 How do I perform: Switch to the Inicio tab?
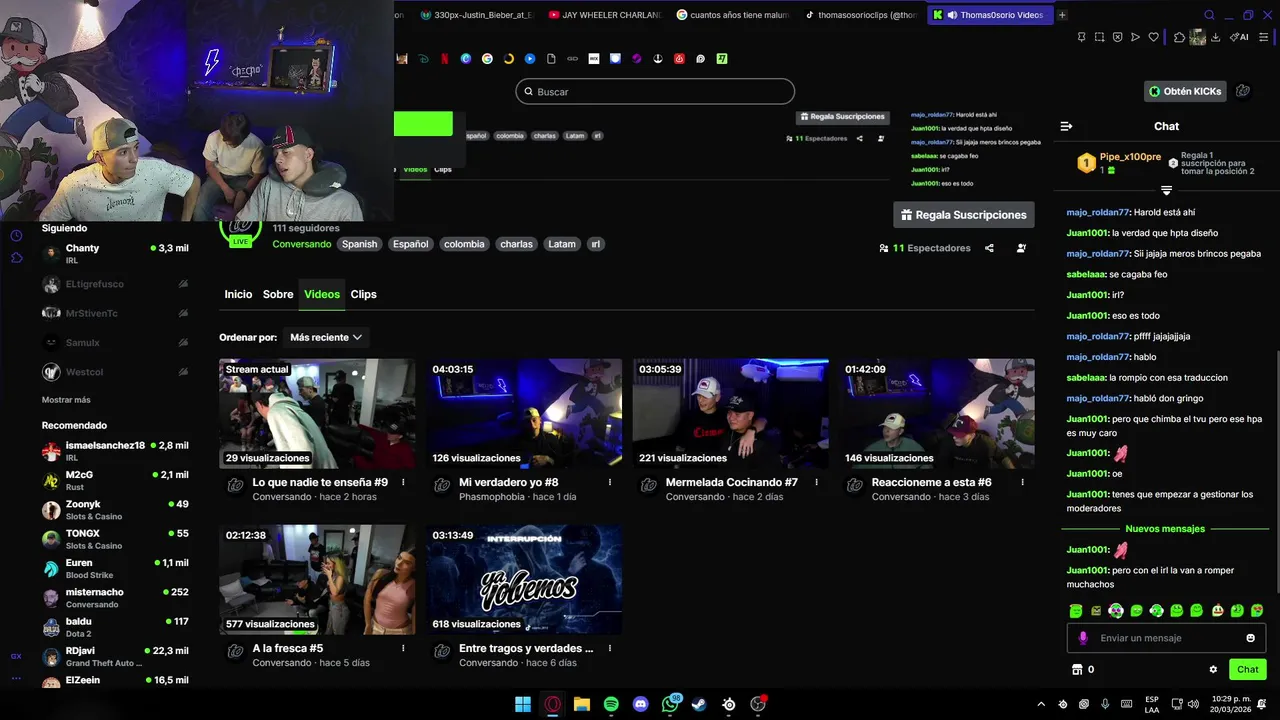coord(238,294)
